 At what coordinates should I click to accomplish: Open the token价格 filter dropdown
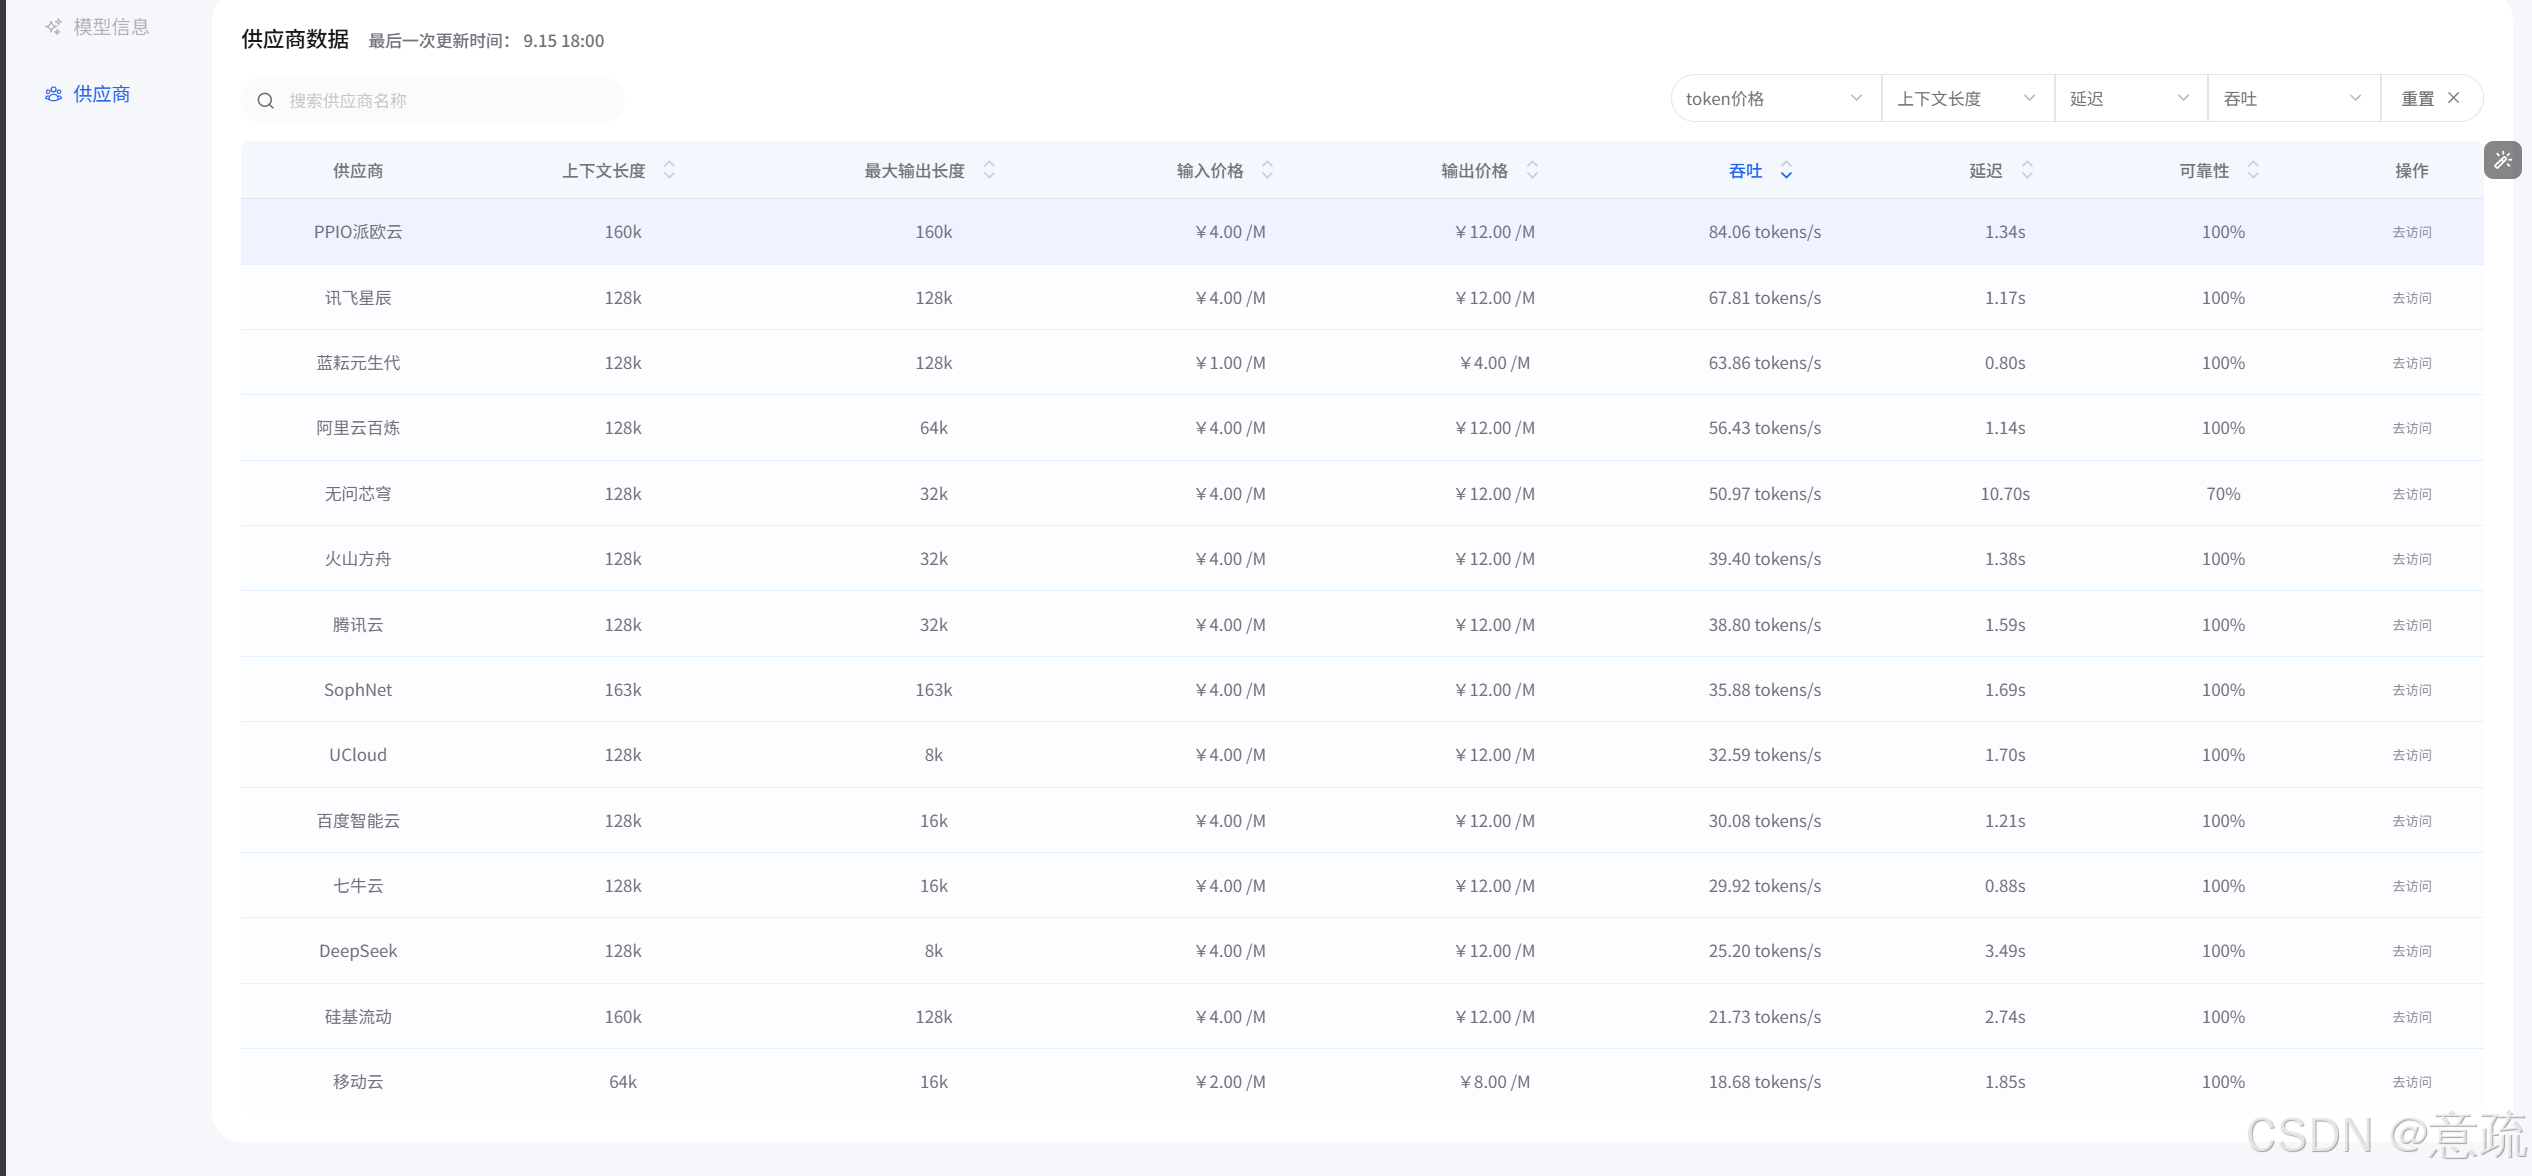click(1775, 98)
